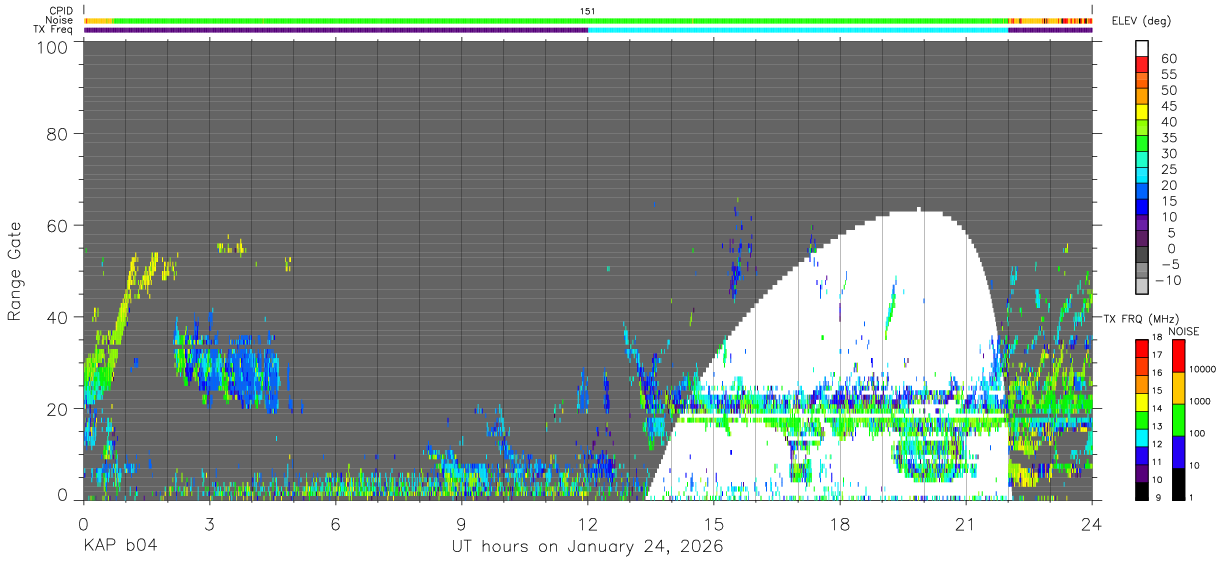
Task: Click the 'NOISE' legend title
Action: 1182,331
